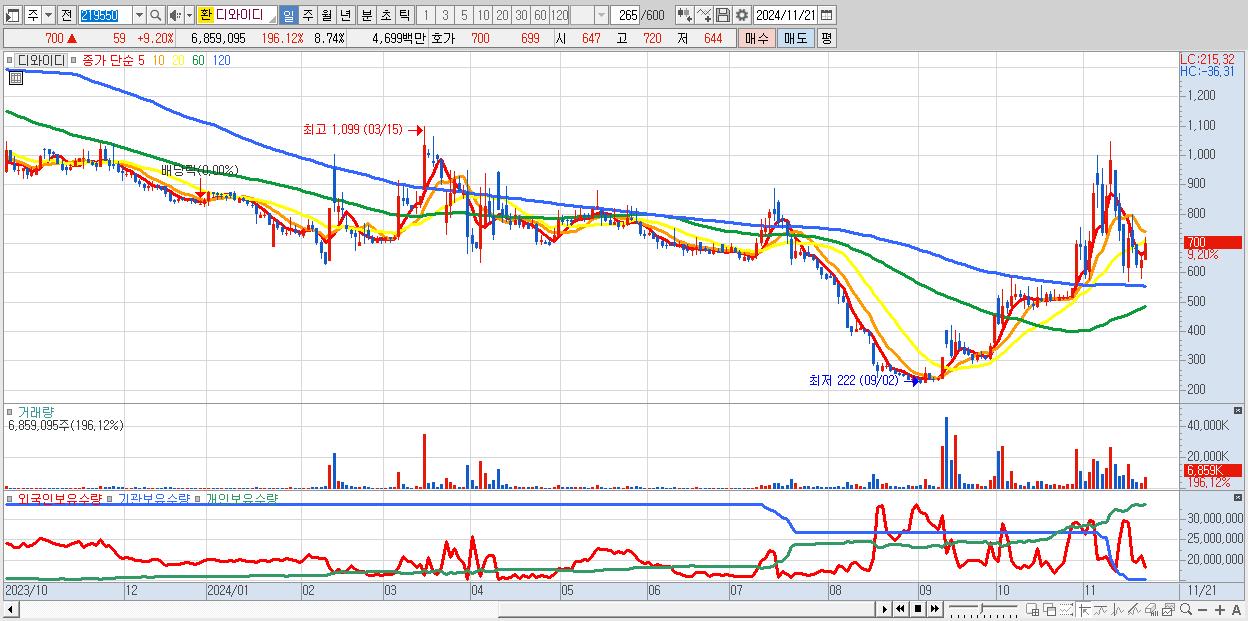
Task: Click the wave line chart icon
Action: point(1118,609)
